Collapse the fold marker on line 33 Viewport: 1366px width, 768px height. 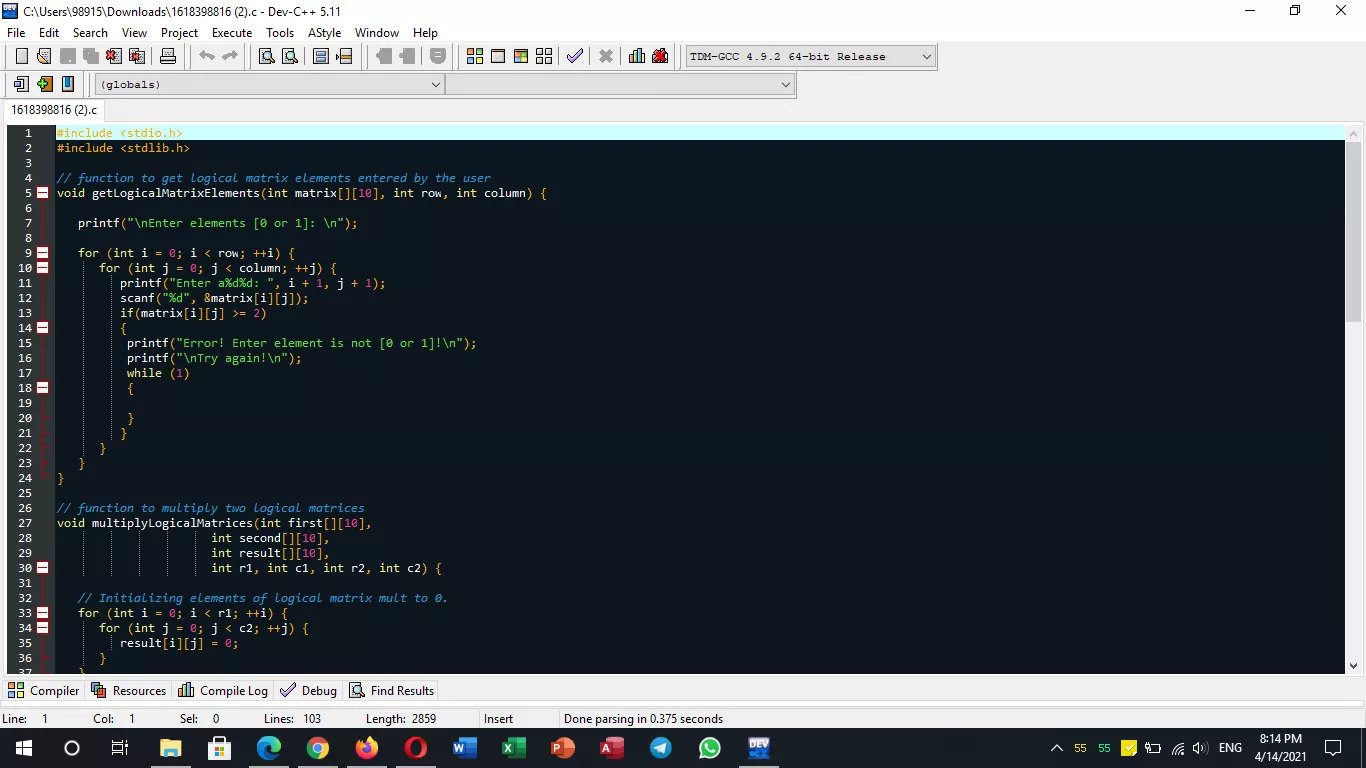pos(42,613)
